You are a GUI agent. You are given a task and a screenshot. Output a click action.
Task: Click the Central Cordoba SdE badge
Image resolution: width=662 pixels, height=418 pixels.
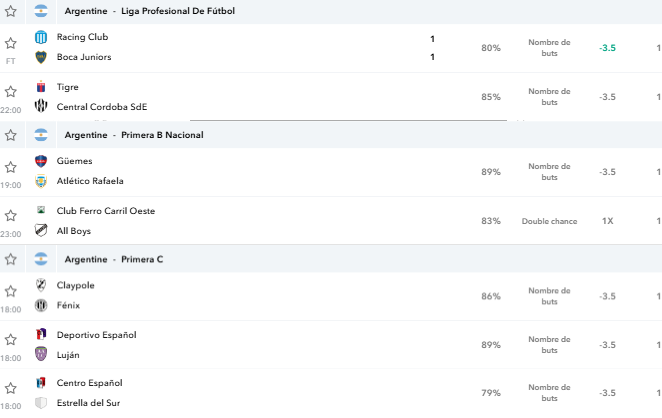(41, 106)
